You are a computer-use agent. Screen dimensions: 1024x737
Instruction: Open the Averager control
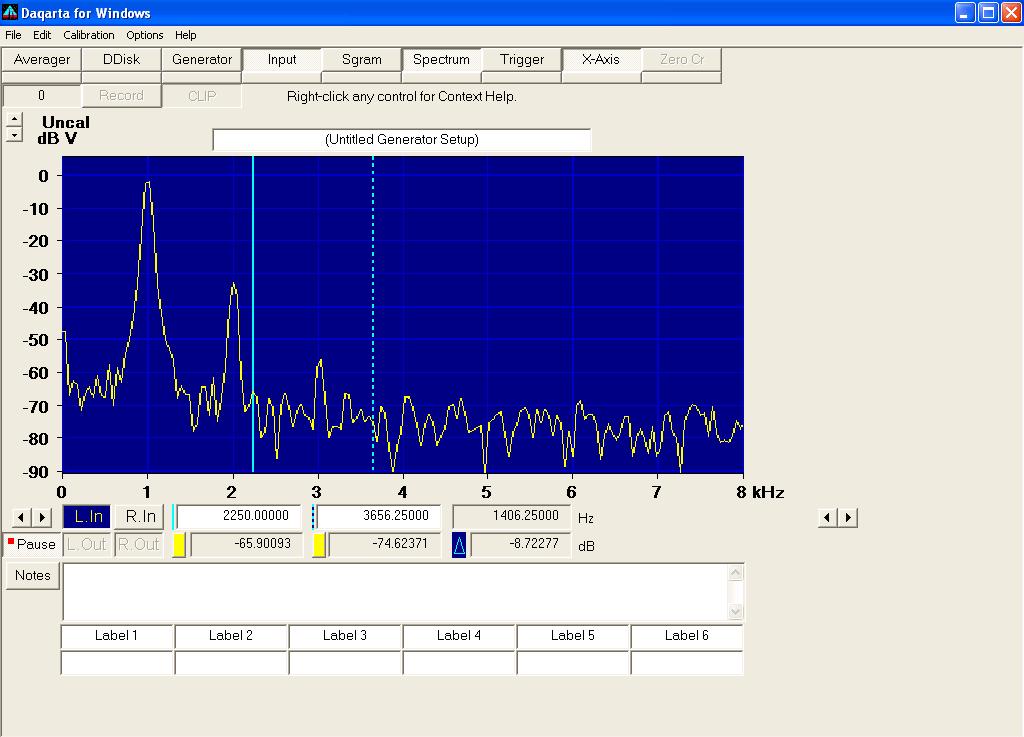[42, 60]
